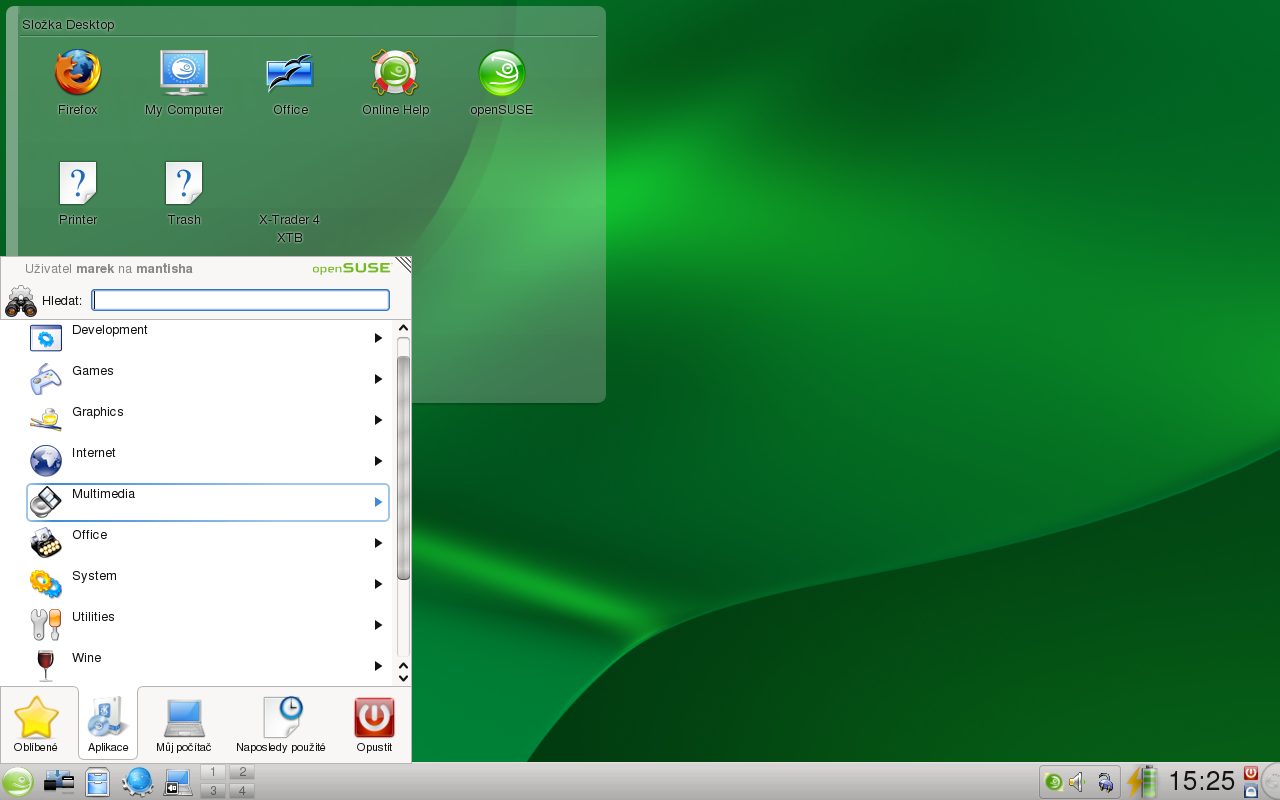Click the Složka Desktop folder title

pyautogui.click(x=68, y=24)
